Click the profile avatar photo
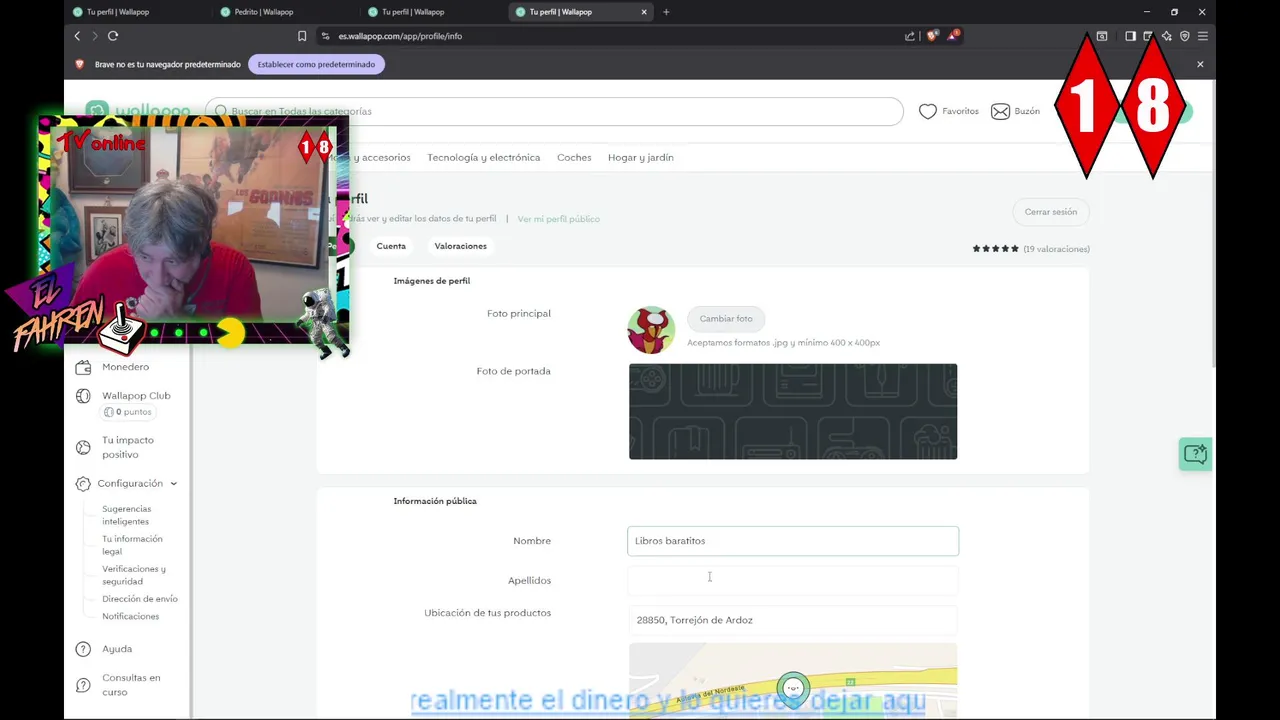Screen dimensions: 1280x720 point(651,330)
